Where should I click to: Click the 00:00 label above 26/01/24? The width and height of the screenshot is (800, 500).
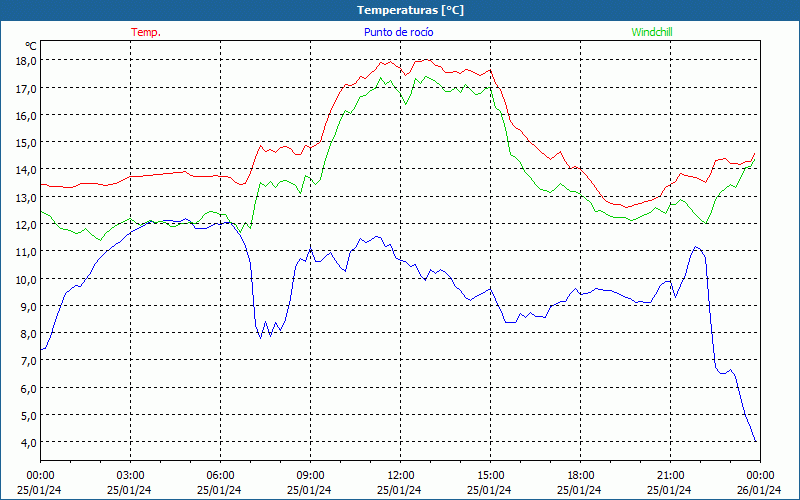click(x=760, y=476)
